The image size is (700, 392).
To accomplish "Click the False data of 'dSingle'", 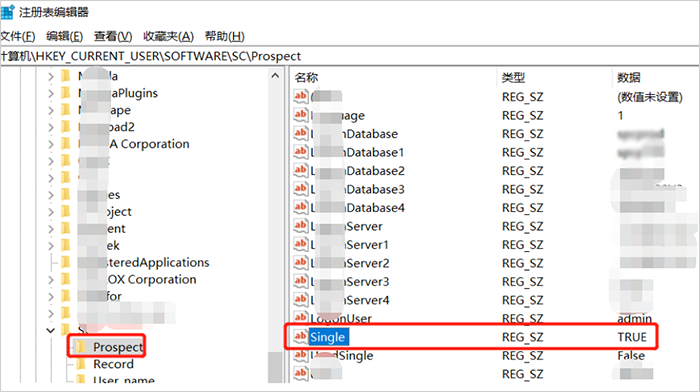I will click(x=631, y=356).
